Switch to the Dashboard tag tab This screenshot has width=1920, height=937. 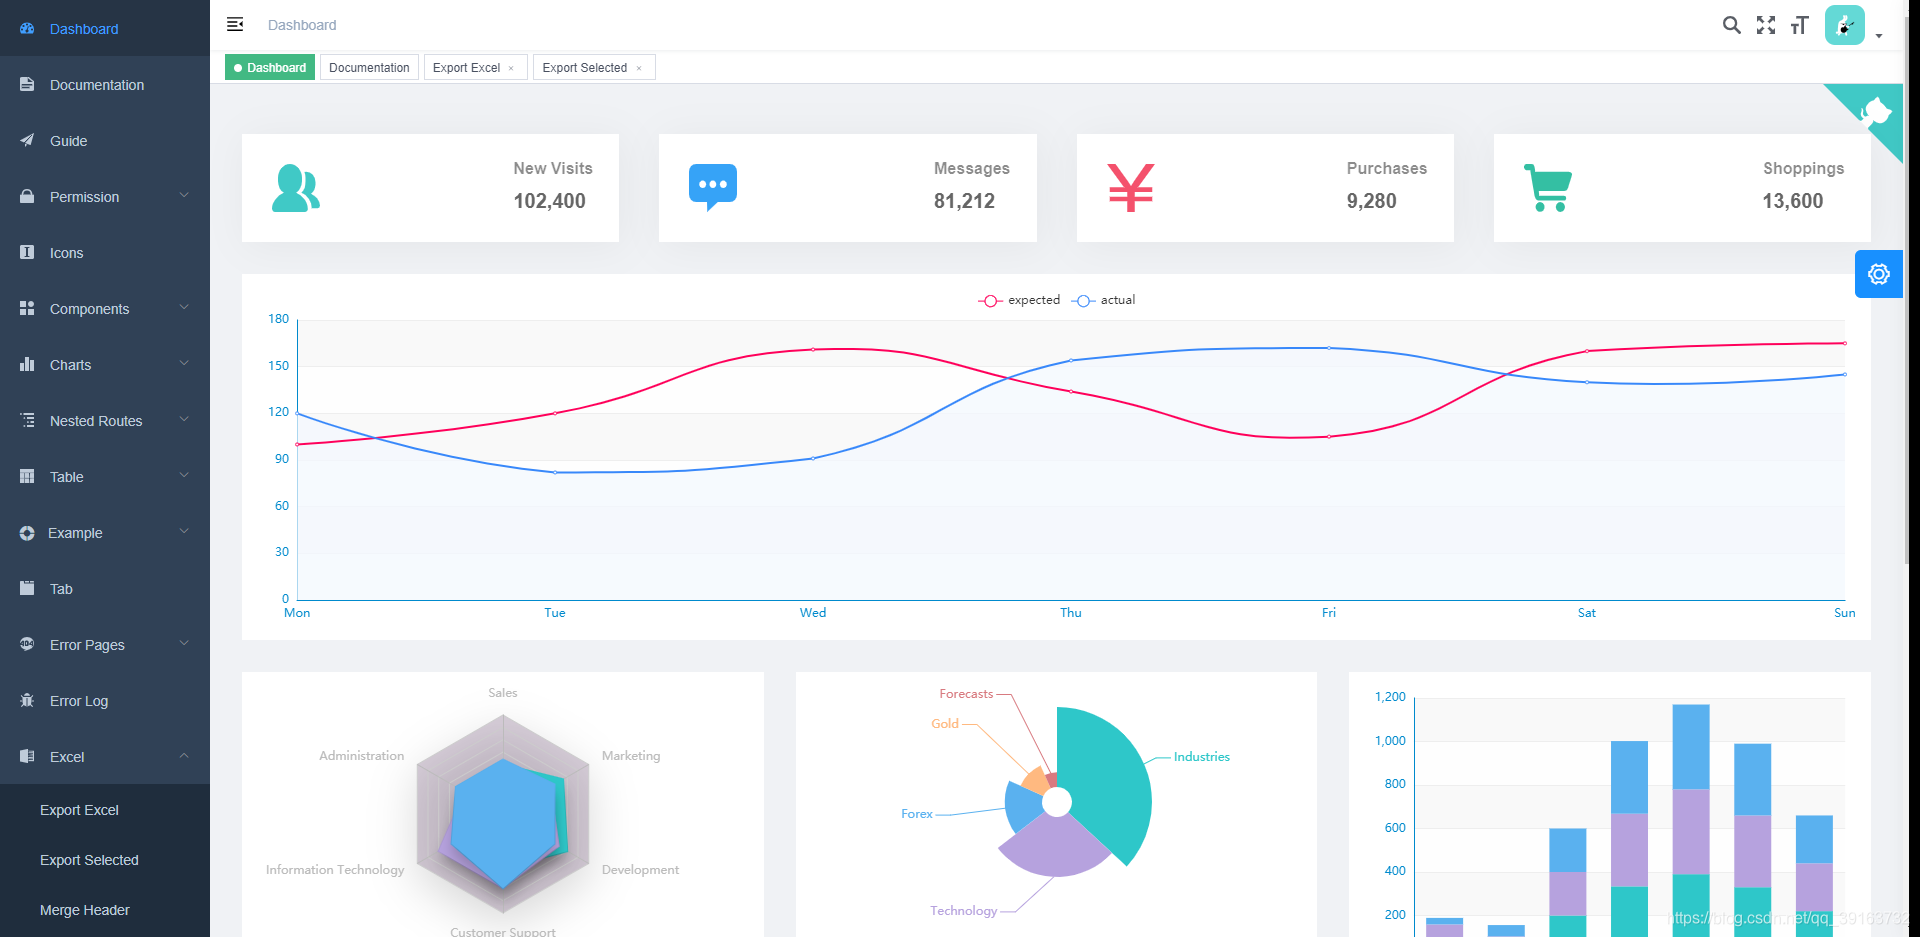point(270,67)
